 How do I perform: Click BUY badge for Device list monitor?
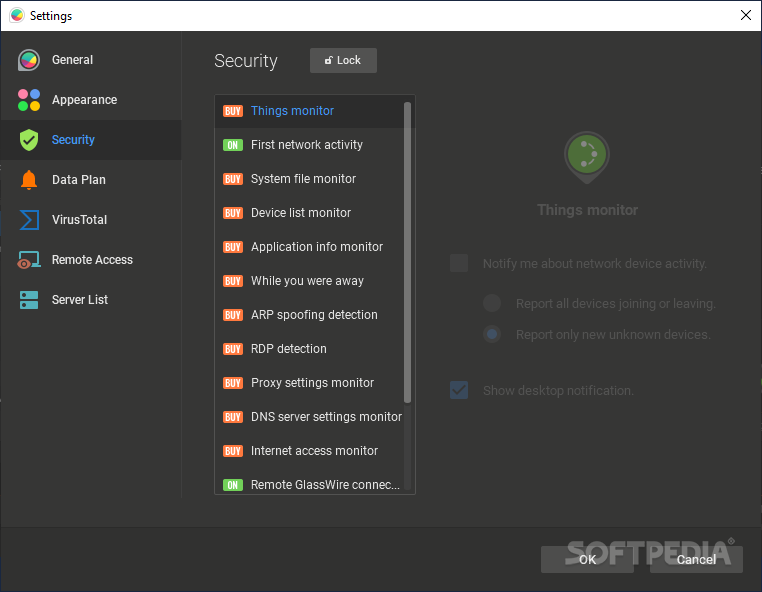233,213
